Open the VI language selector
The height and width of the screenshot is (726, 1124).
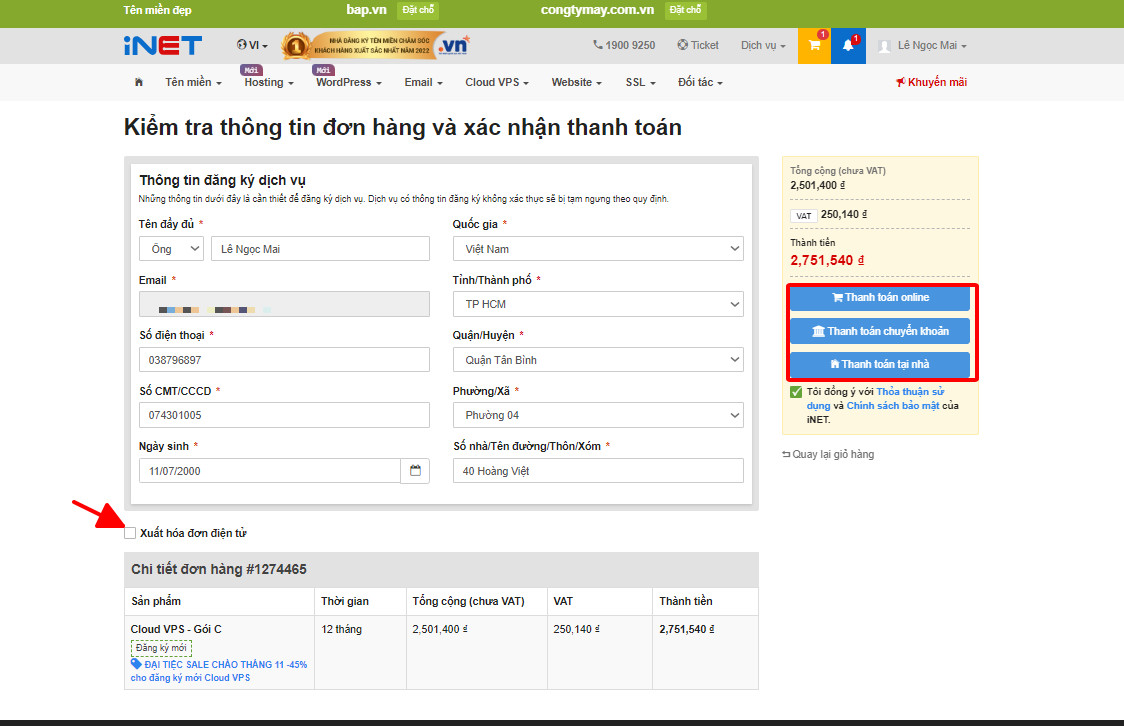pyautogui.click(x=252, y=45)
